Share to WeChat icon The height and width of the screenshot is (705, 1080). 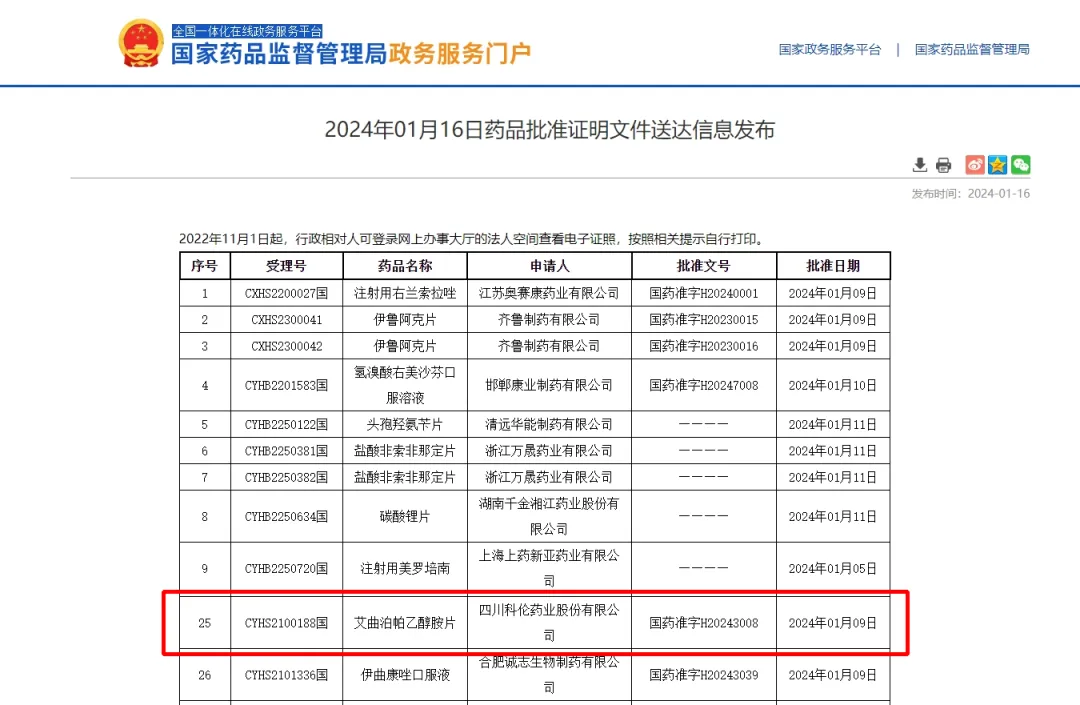(x=1021, y=165)
